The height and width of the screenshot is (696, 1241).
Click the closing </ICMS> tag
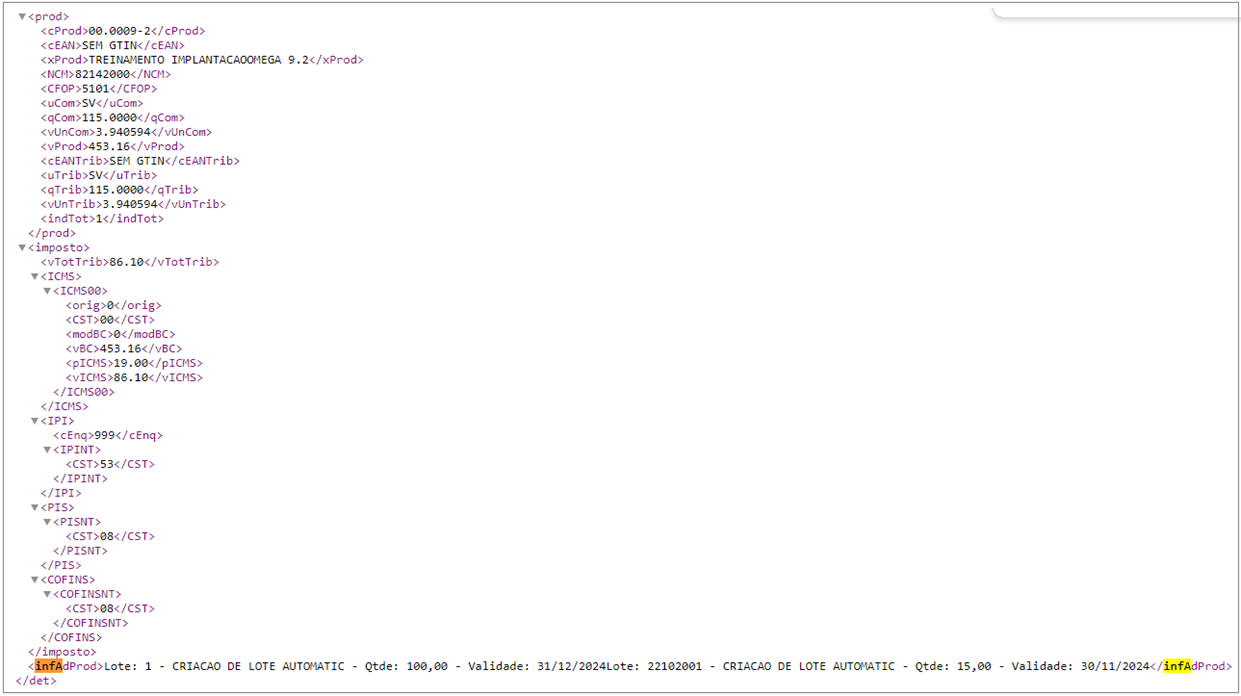pyautogui.click(x=64, y=407)
